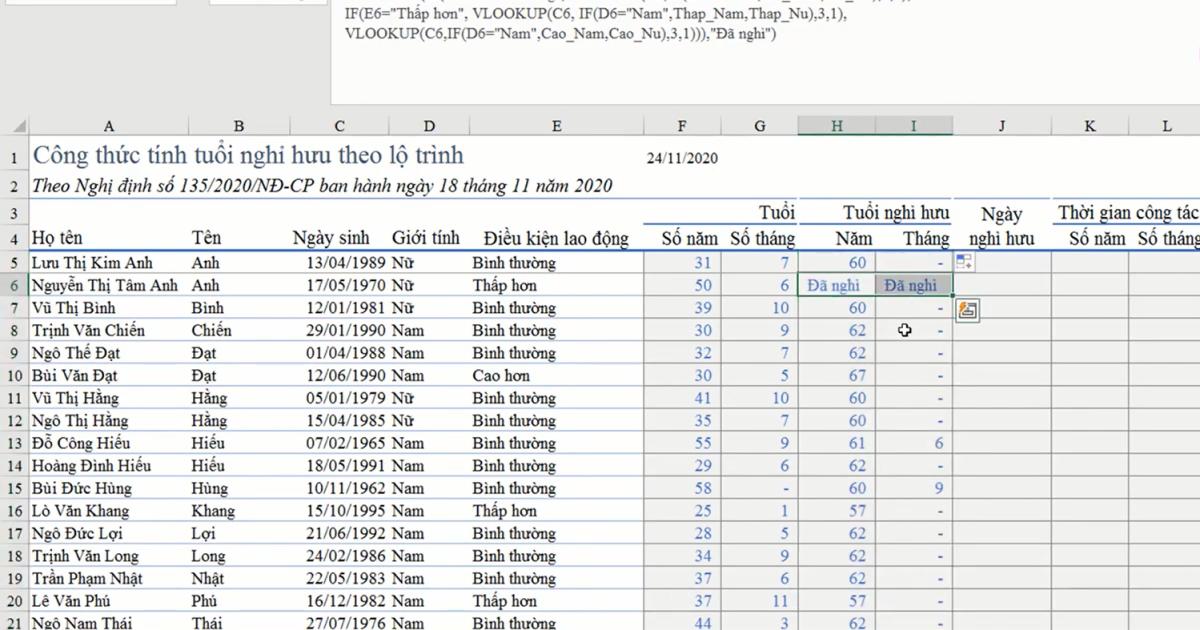Select column A header
The height and width of the screenshot is (630, 1200).
pyautogui.click(x=109, y=126)
